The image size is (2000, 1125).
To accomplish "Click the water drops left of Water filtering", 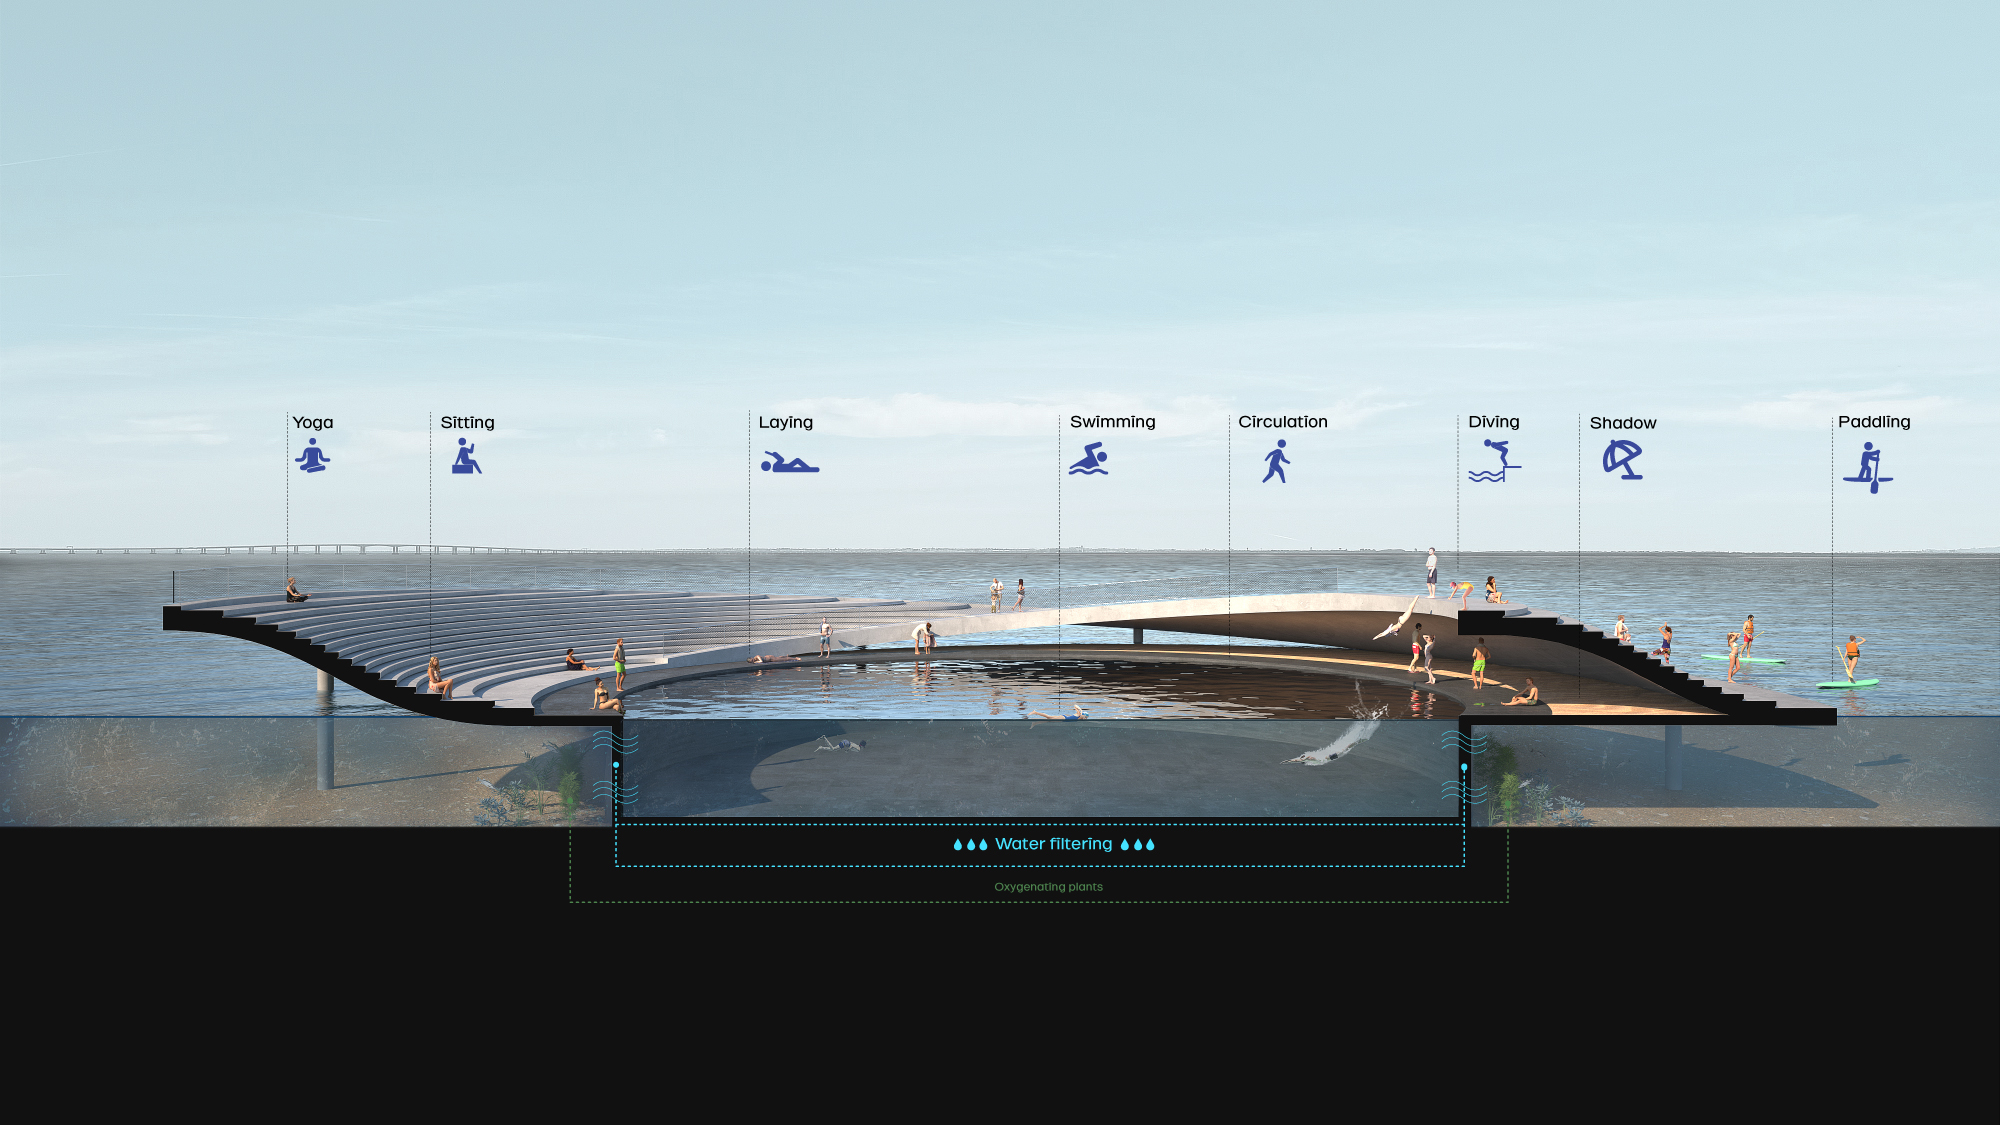I will click(970, 845).
